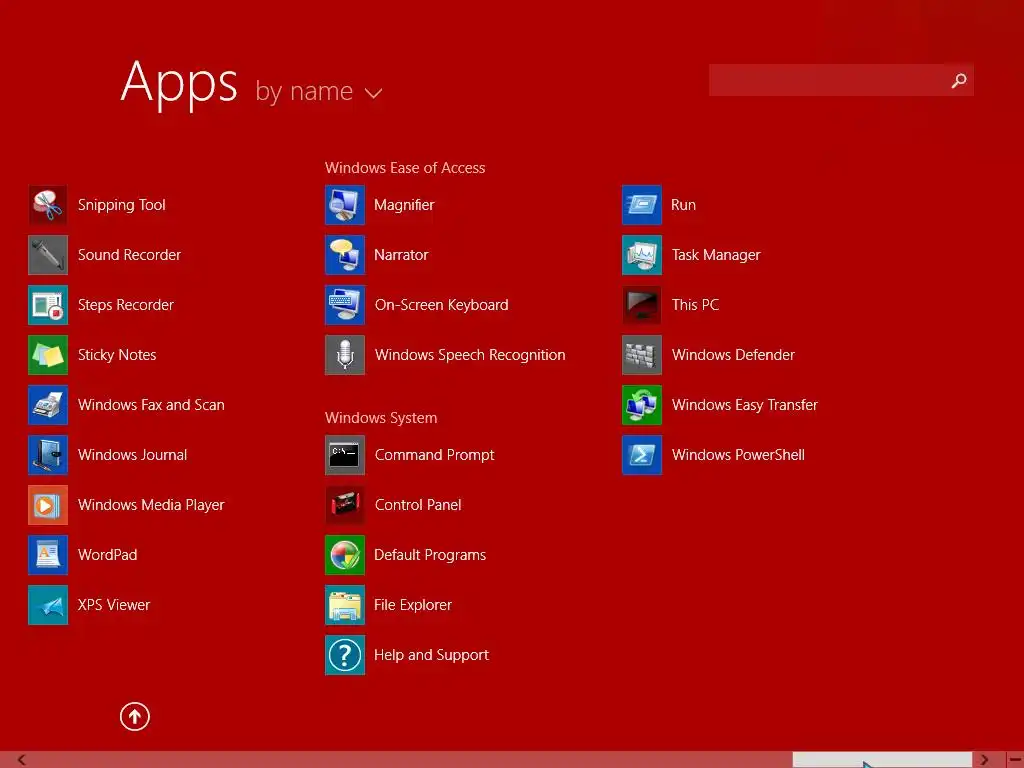Viewport: 1024px width, 768px height.
Task: Launch the Windows Media Player icon
Action: (48, 505)
